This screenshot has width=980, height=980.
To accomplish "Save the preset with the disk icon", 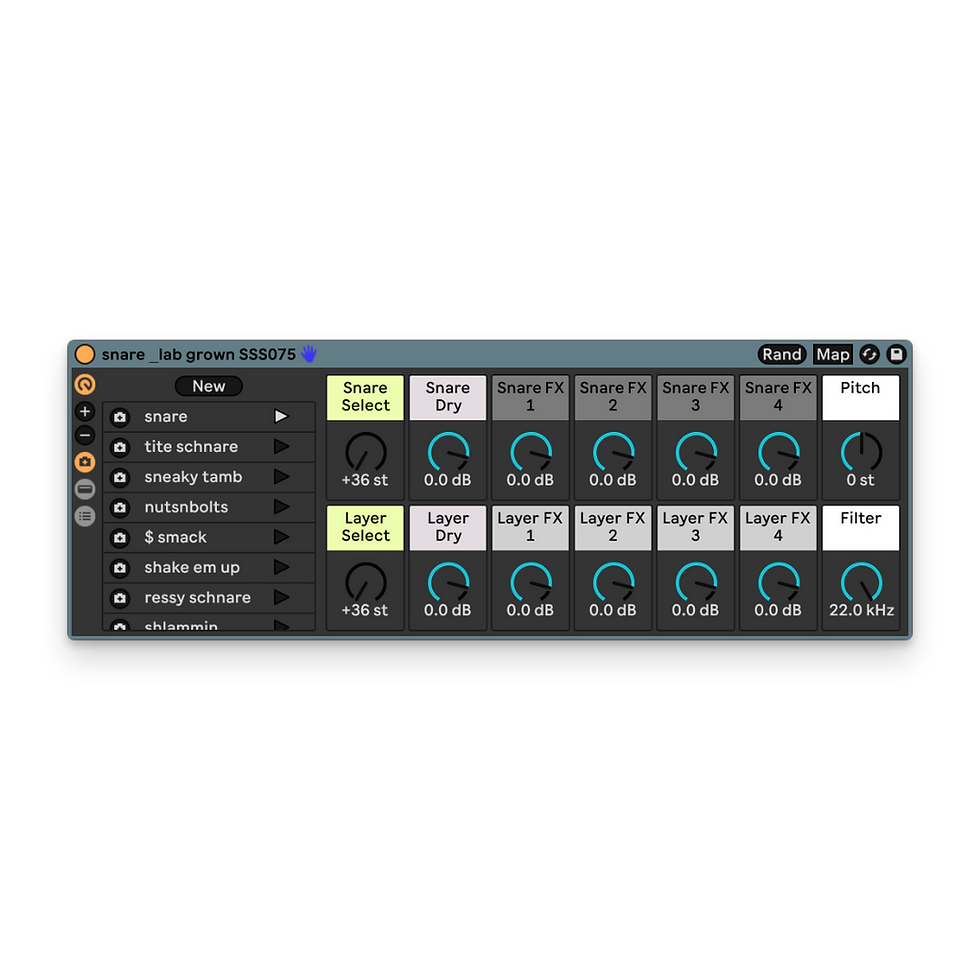I will [x=896, y=354].
